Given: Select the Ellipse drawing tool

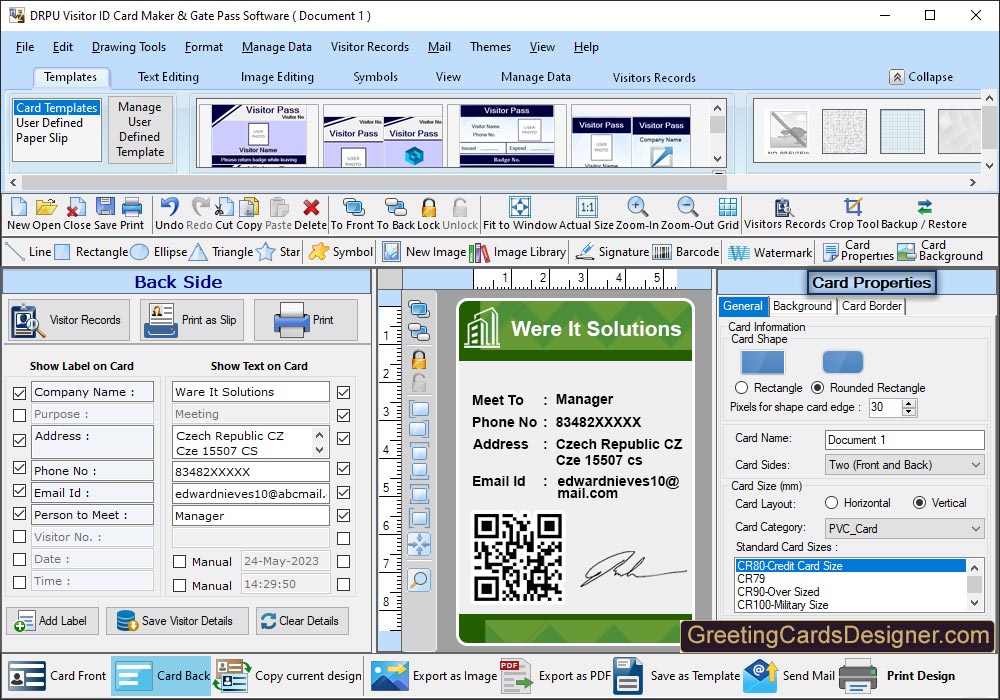Looking at the screenshot, I should point(159,252).
